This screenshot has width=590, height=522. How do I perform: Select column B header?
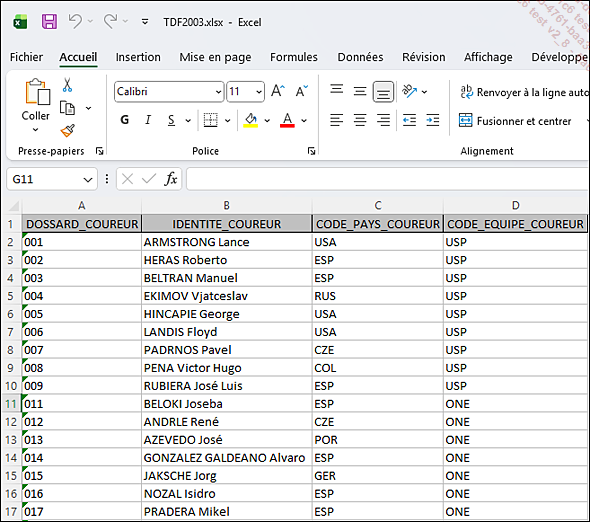tap(227, 205)
